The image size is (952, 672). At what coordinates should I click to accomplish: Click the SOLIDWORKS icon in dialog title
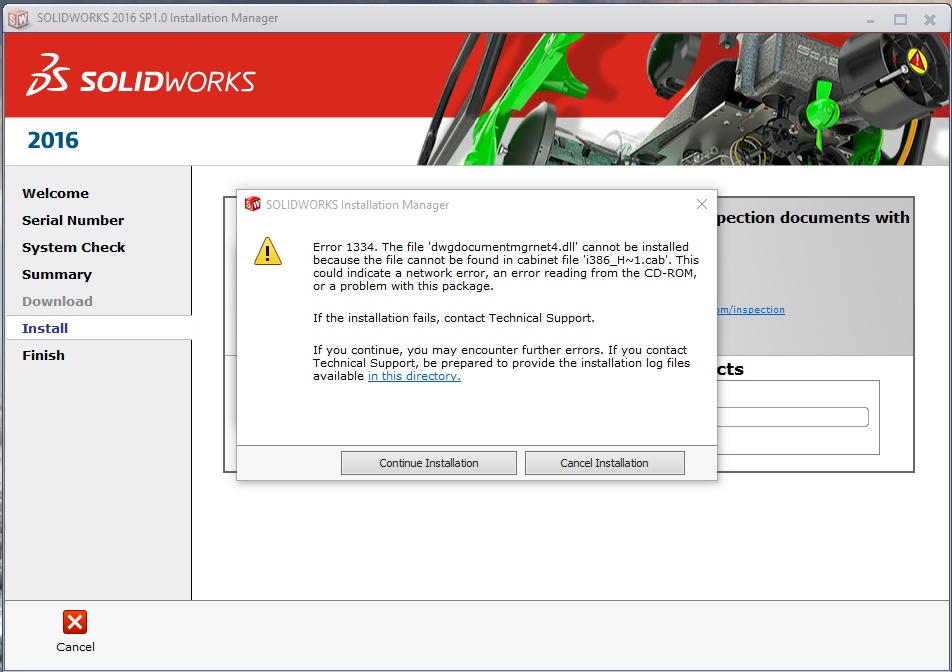point(252,205)
